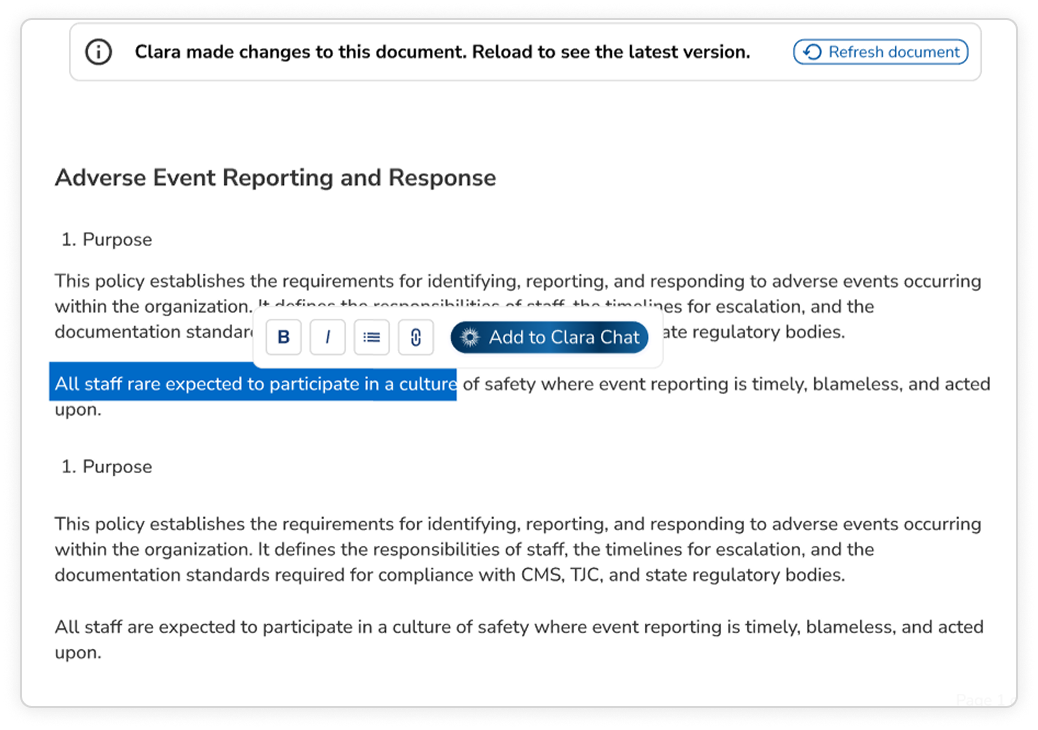Add selection to Clara Chat
The height and width of the screenshot is (730, 1038).
[549, 338]
